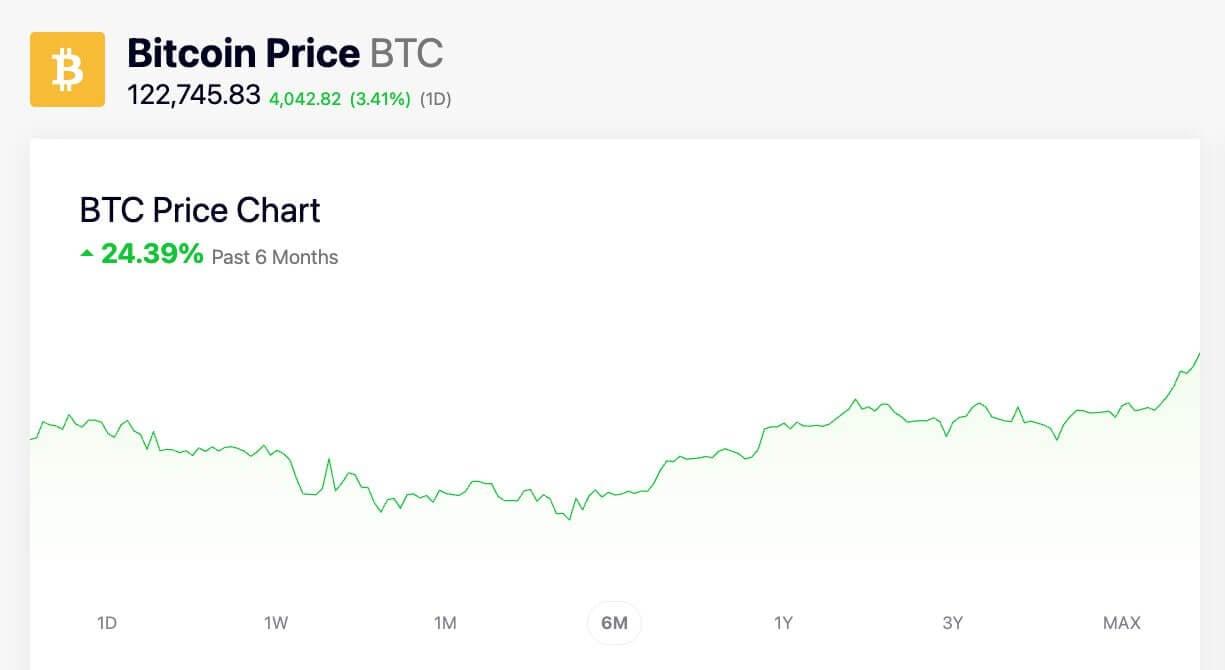Switch to the 1M chart view
Screen dimensions: 1225x670
coord(445,622)
